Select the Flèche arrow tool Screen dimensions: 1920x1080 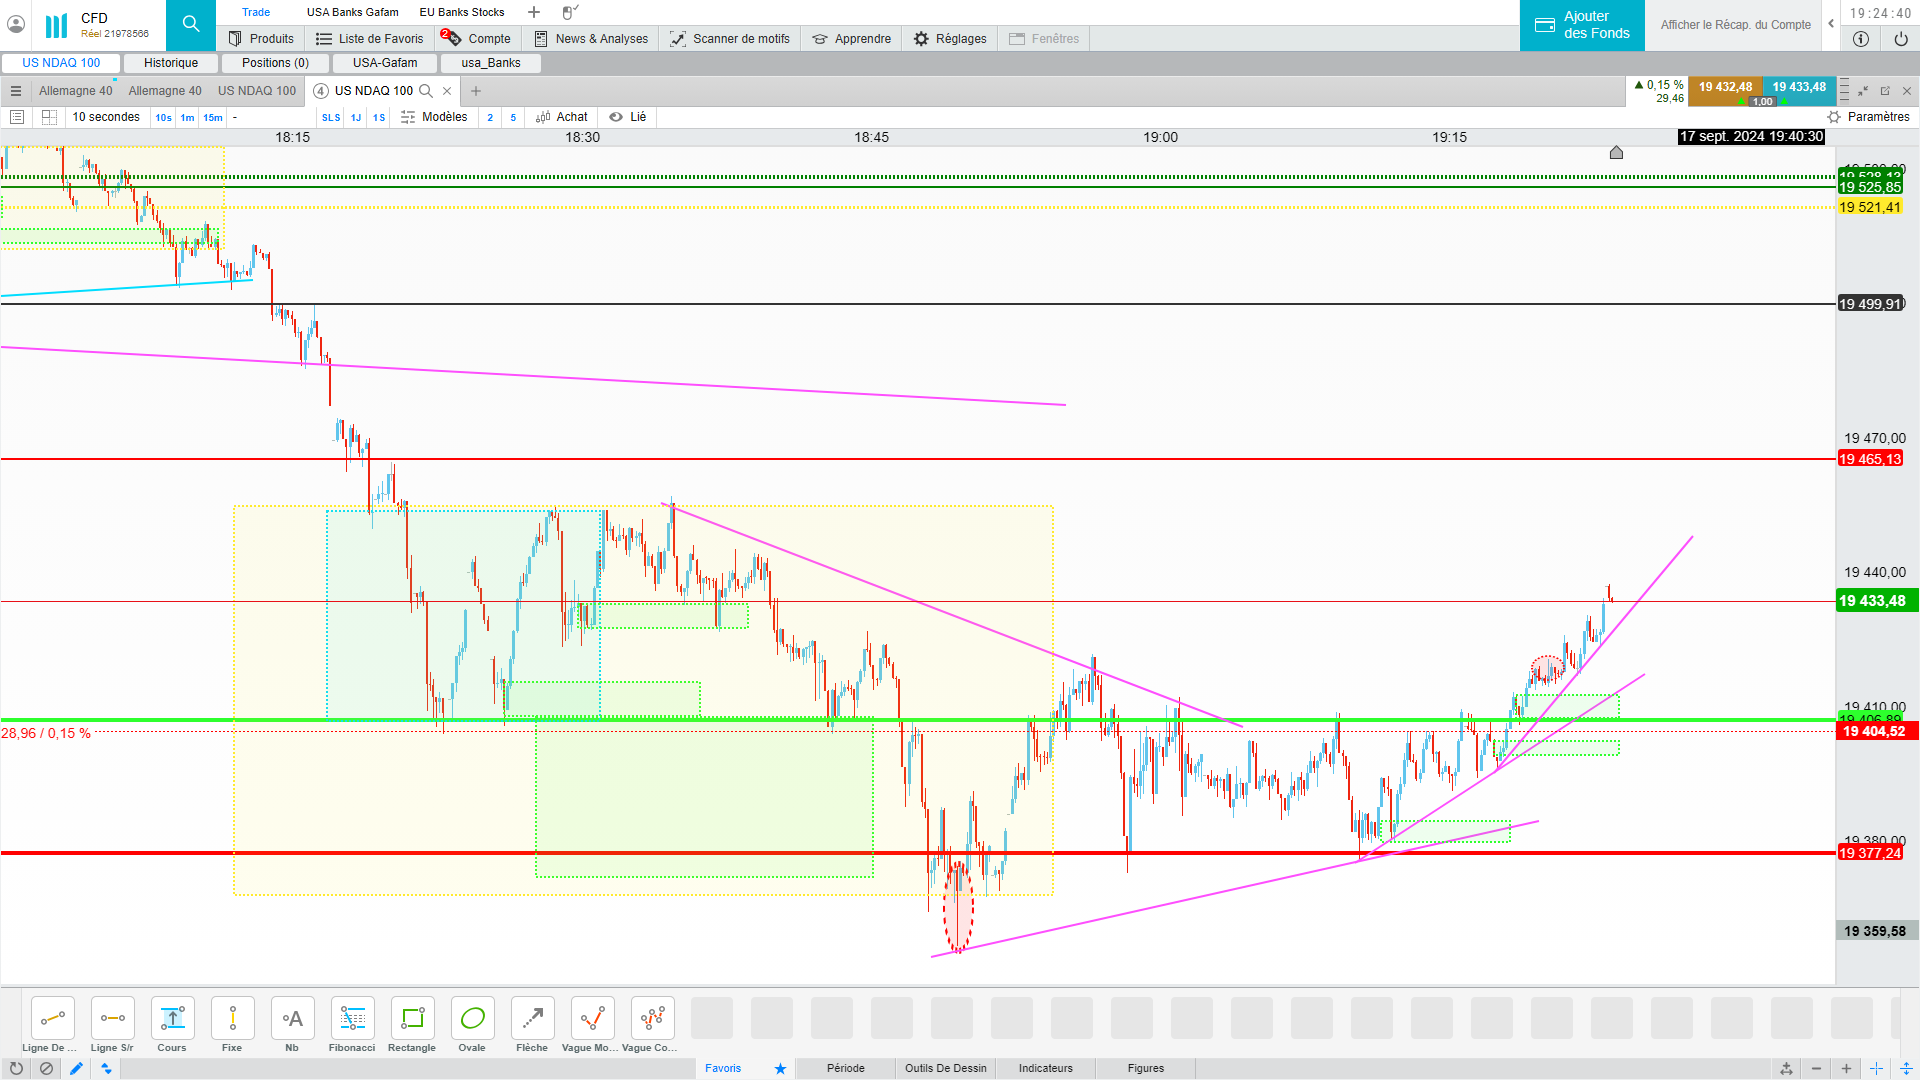pyautogui.click(x=532, y=1019)
